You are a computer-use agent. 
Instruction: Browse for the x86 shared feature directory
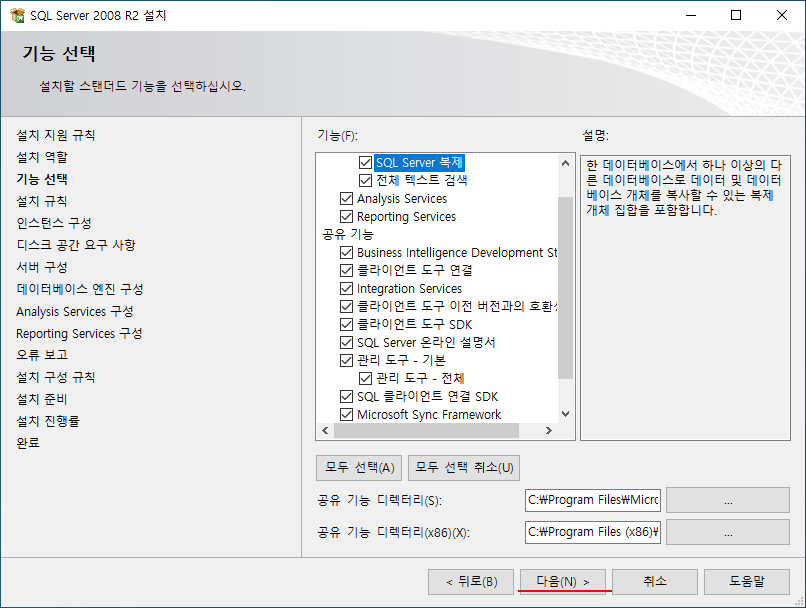[728, 532]
